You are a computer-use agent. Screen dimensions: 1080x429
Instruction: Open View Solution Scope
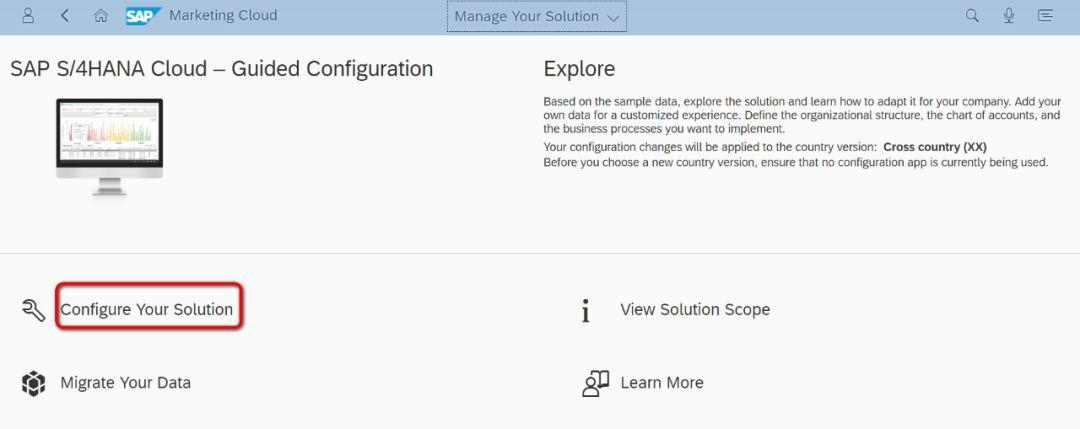click(695, 309)
